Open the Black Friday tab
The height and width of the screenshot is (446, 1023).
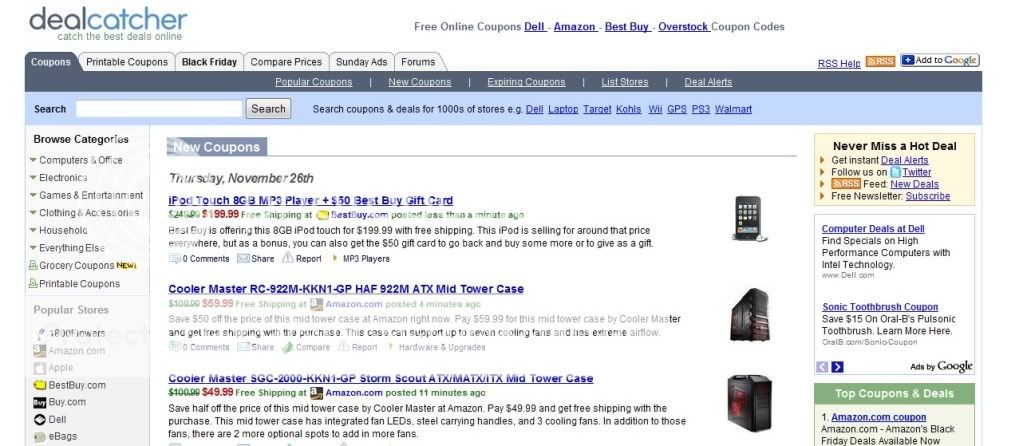click(x=209, y=62)
